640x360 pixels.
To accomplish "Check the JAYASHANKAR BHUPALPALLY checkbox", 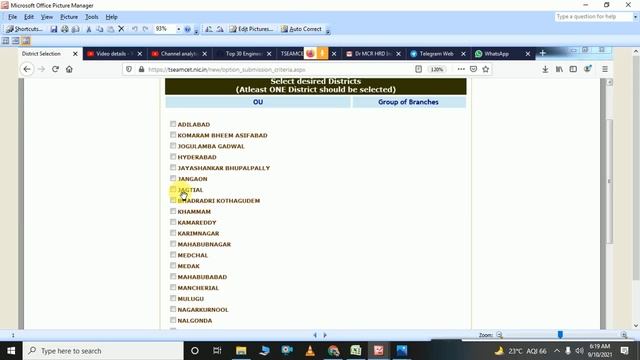I will point(173,167).
